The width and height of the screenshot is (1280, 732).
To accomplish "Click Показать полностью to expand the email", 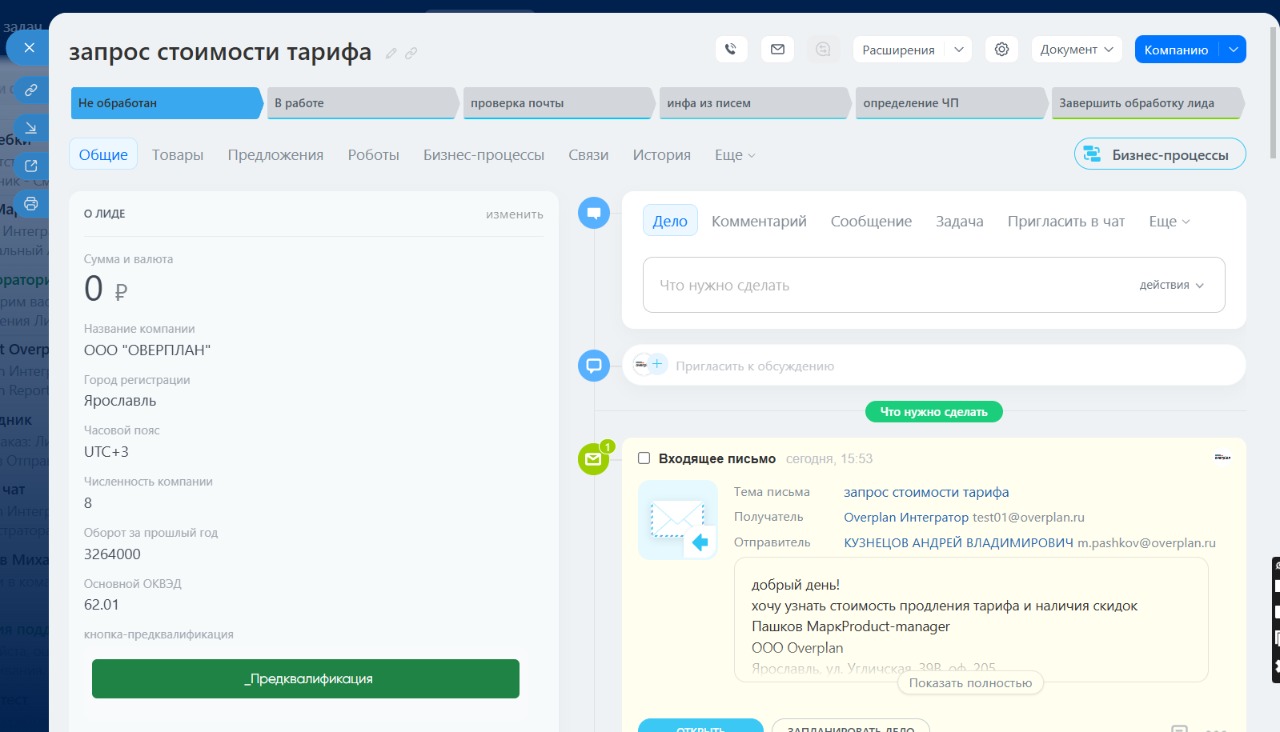I will pyautogui.click(x=970, y=683).
